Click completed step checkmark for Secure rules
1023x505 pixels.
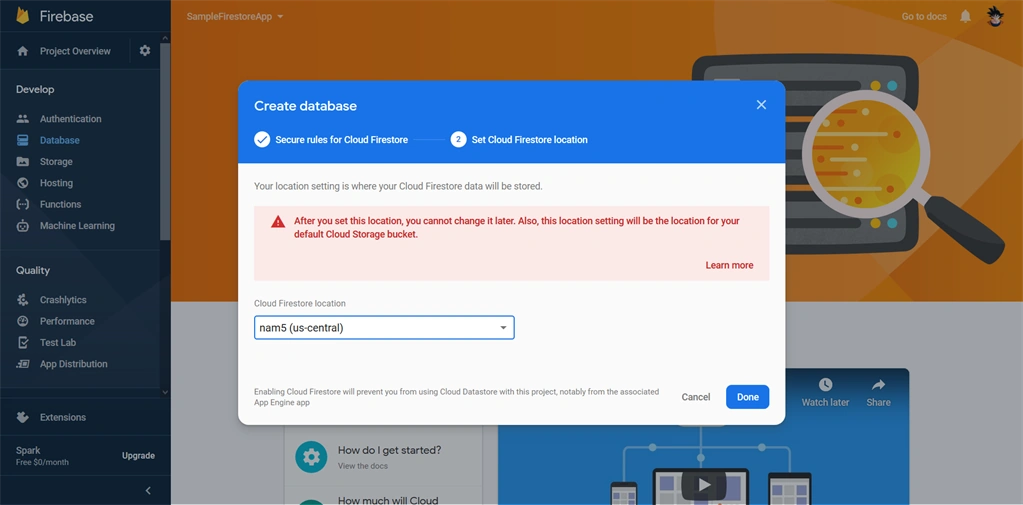pyautogui.click(x=262, y=140)
